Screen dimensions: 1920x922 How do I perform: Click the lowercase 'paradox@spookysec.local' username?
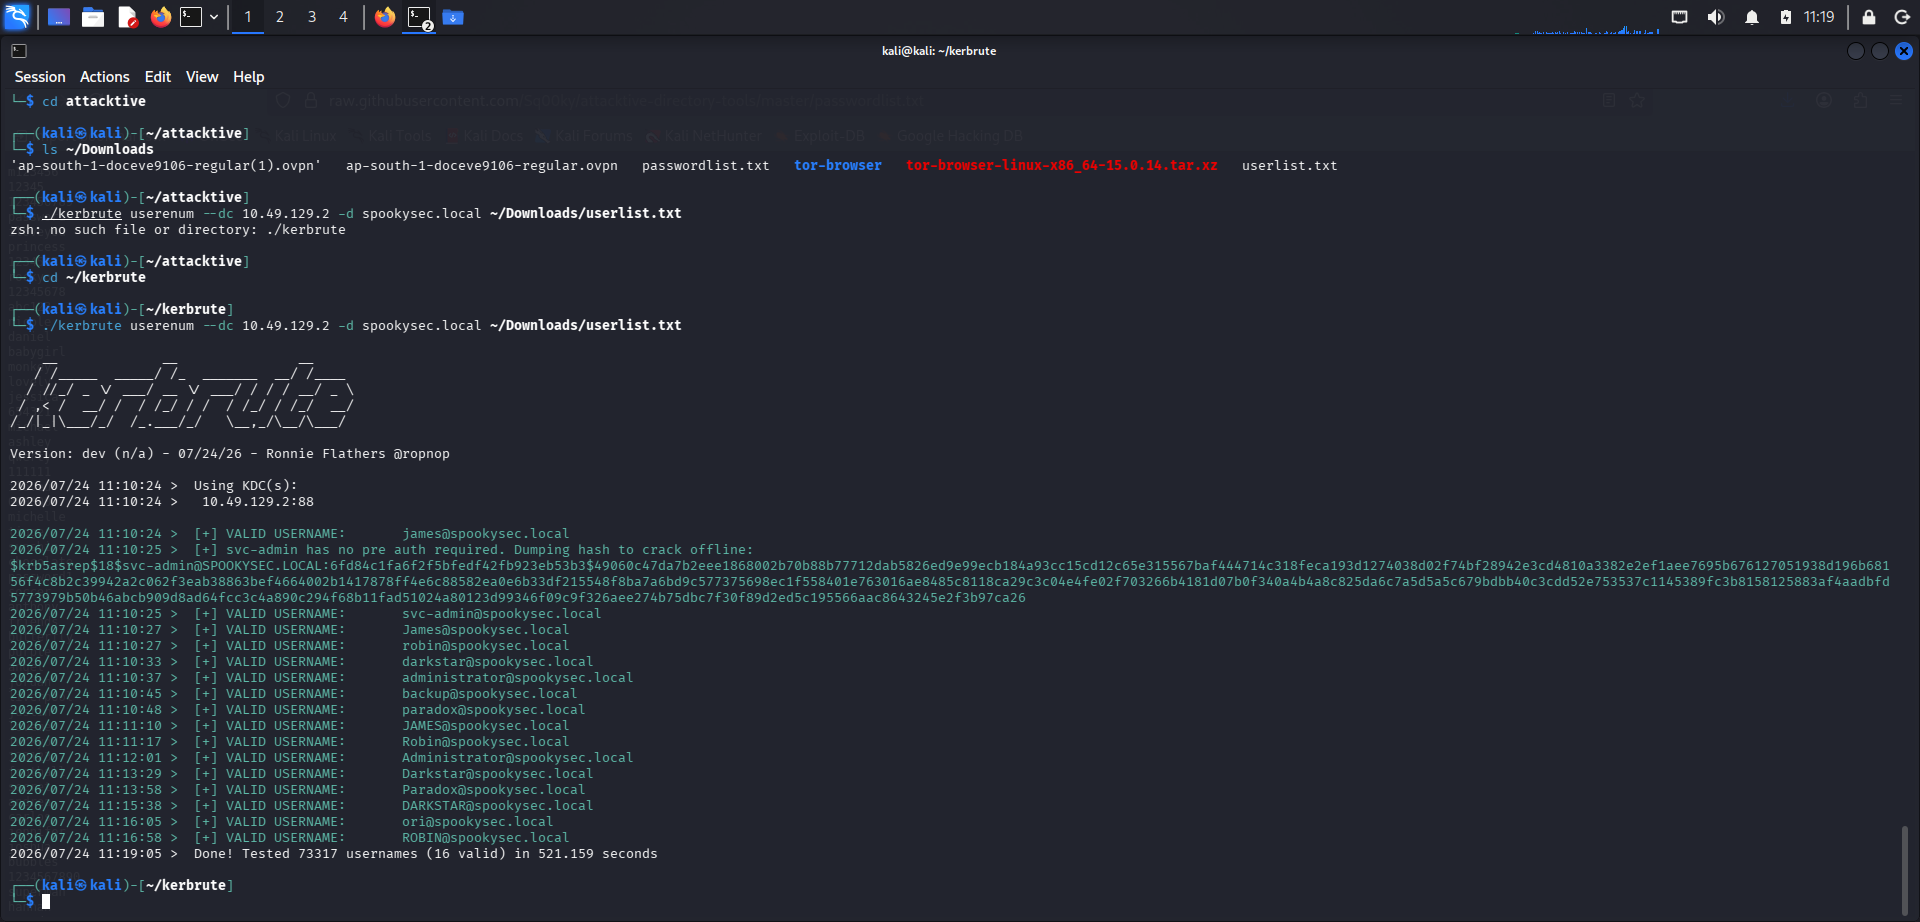pos(494,710)
